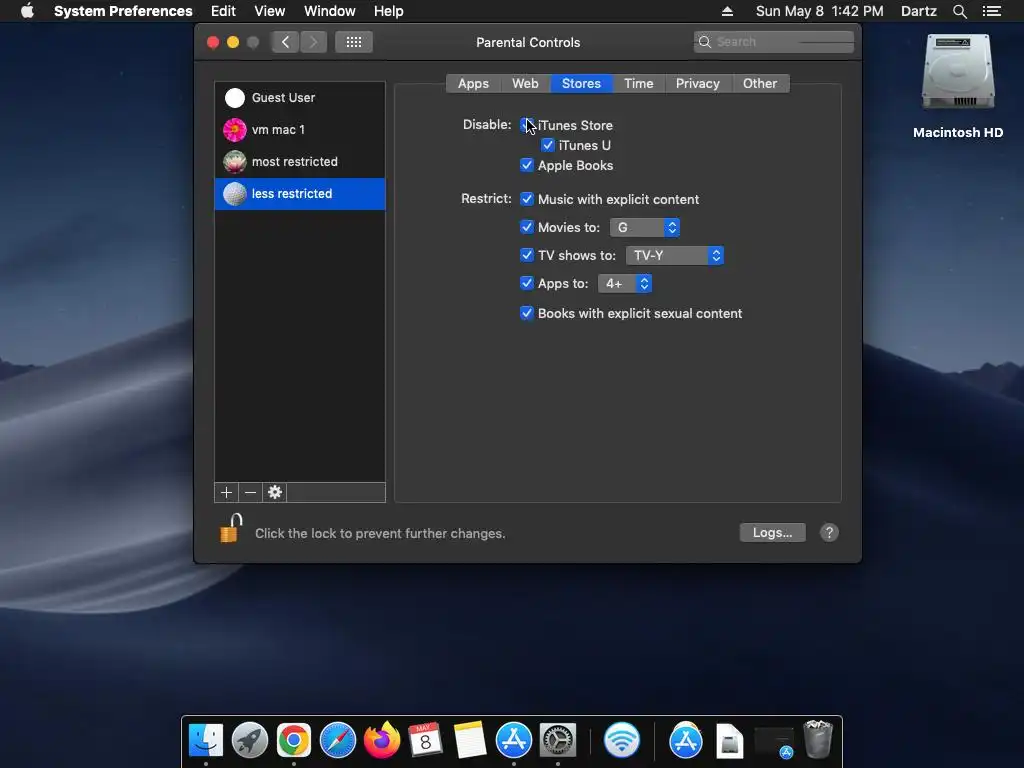Image resolution: width=1024 pixels, height=768 pixels.
Task: Go back with the left chevron
Action: 285,42
